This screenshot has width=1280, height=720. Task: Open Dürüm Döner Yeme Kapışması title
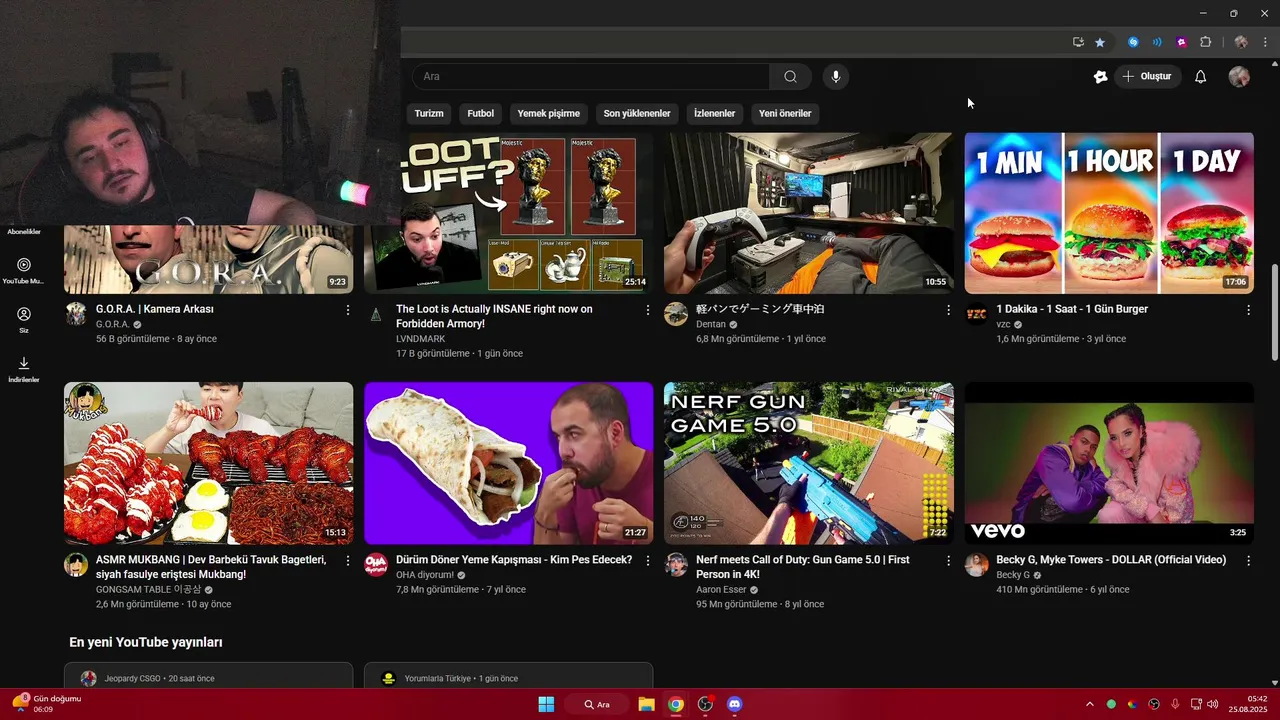click(x=514, y=560)
